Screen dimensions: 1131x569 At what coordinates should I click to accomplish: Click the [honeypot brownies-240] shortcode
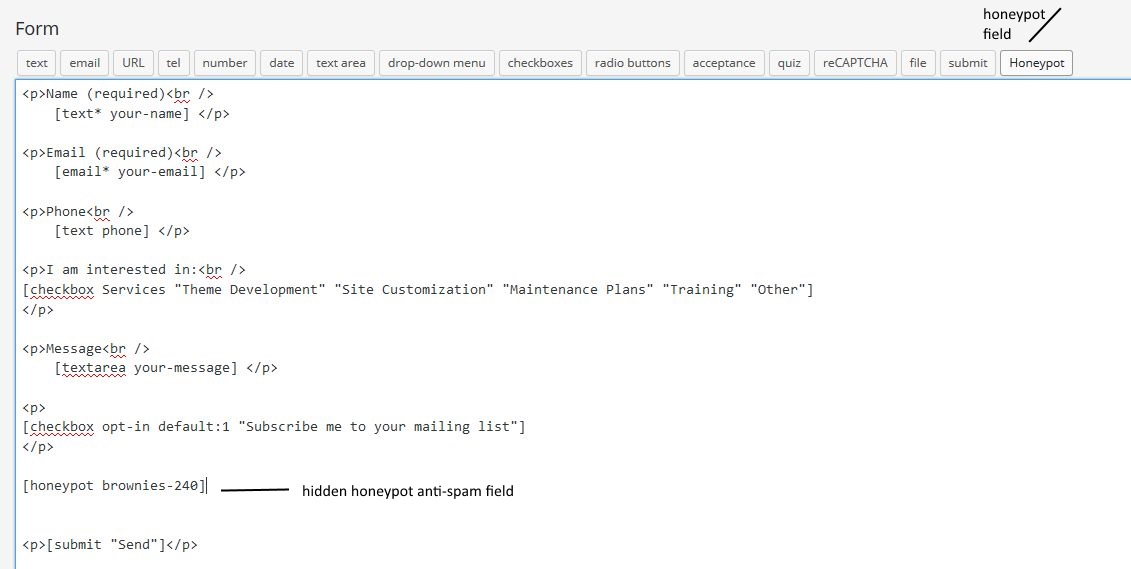point(115,485)
